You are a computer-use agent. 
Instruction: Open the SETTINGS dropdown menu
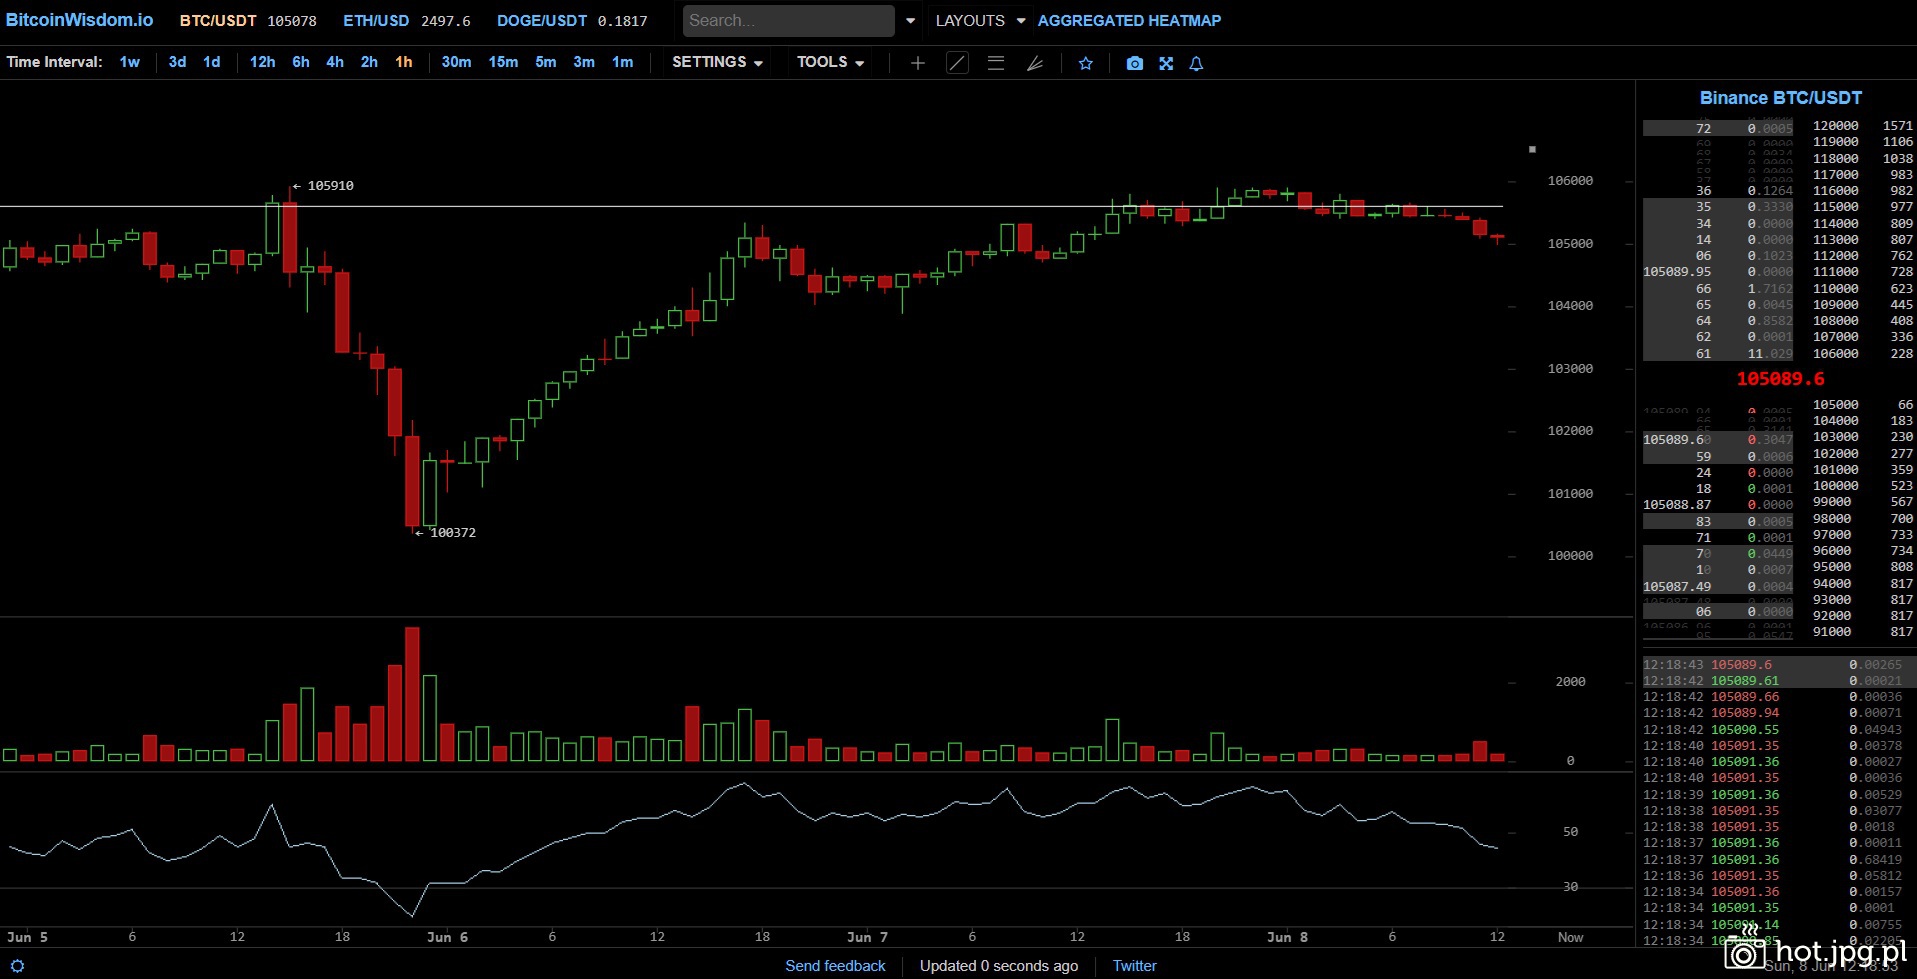(x=717, y=62)
